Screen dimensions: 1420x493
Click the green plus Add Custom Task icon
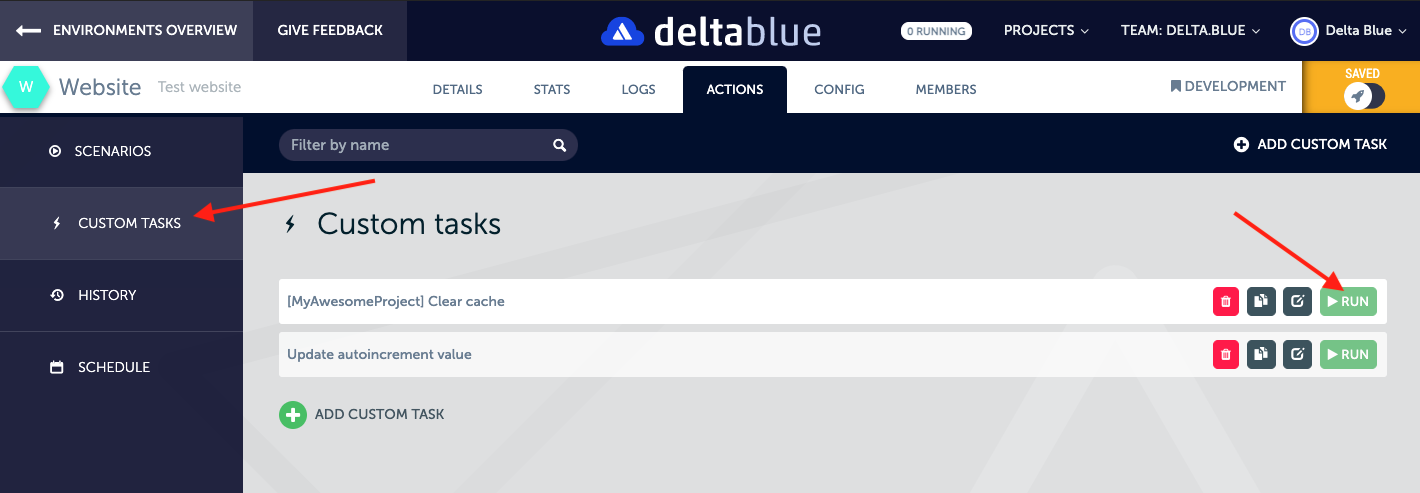[292, 414]
